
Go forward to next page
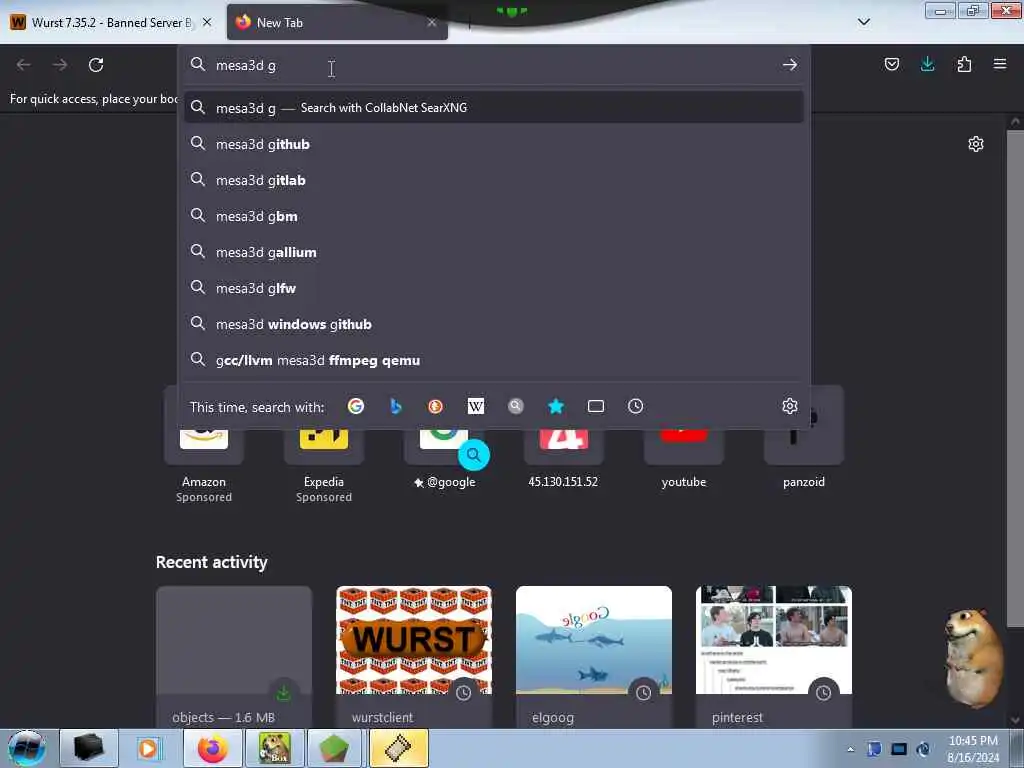60,65
